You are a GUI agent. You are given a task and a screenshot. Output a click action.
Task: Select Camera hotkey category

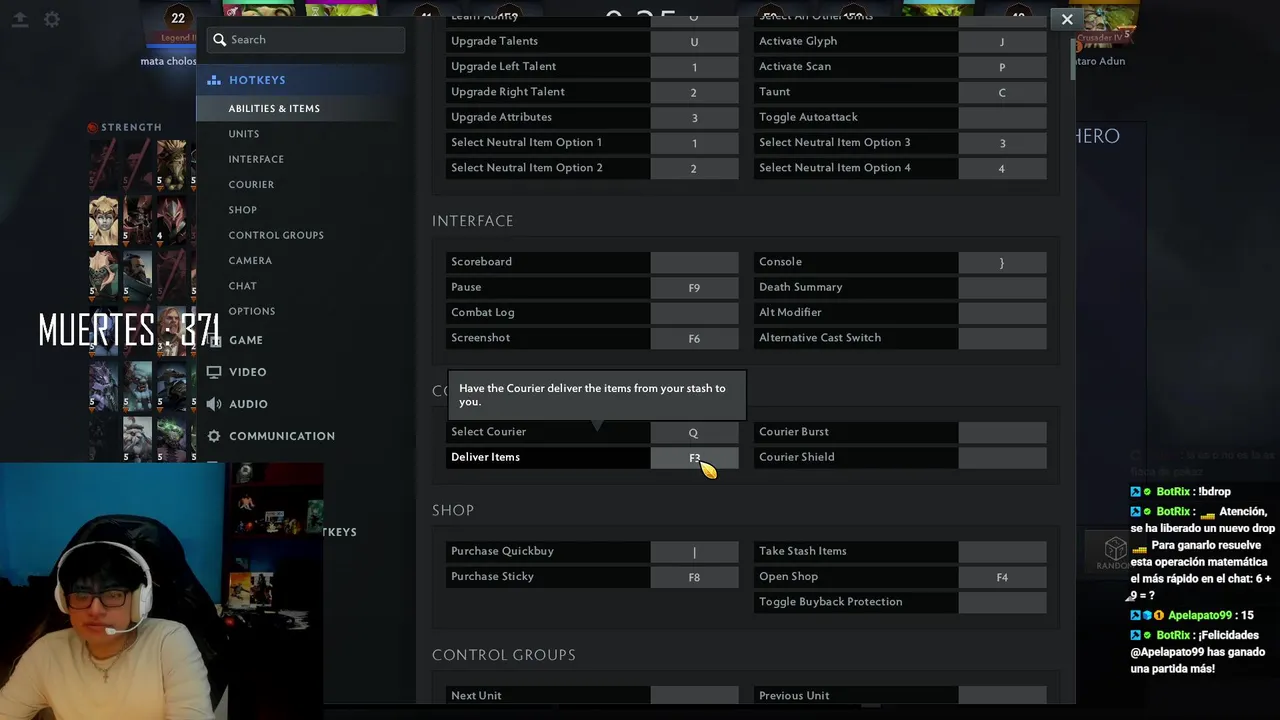point(250,260)
